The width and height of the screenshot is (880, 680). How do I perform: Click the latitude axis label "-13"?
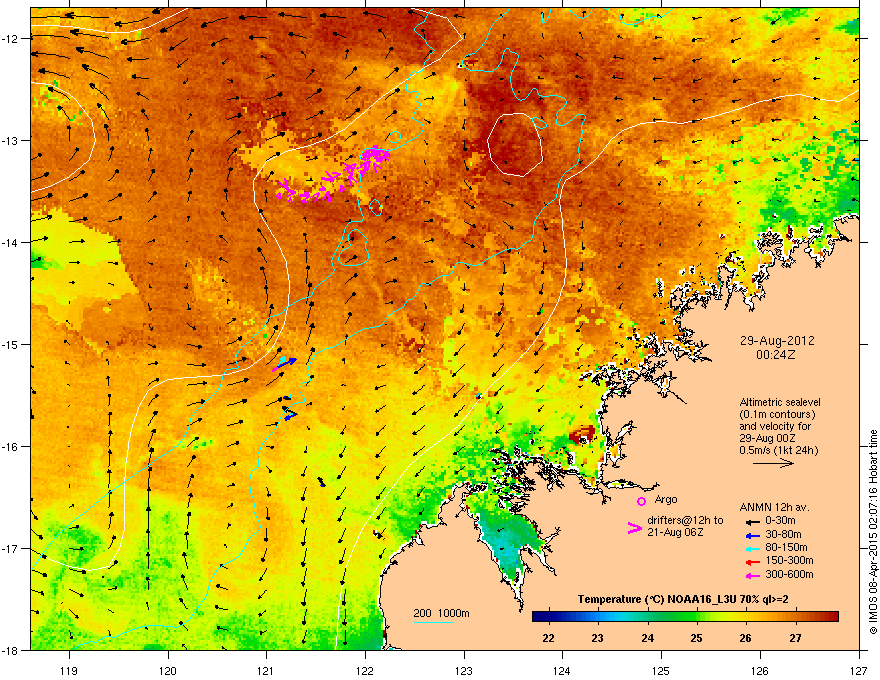[10, 140]
